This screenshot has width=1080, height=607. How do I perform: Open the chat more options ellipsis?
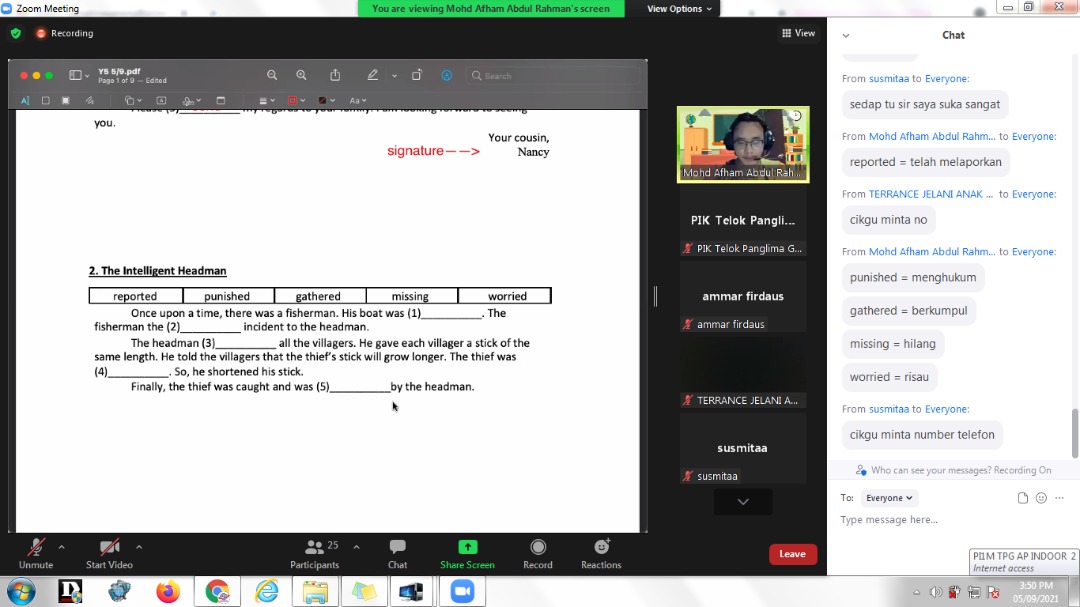[1059, 497]
